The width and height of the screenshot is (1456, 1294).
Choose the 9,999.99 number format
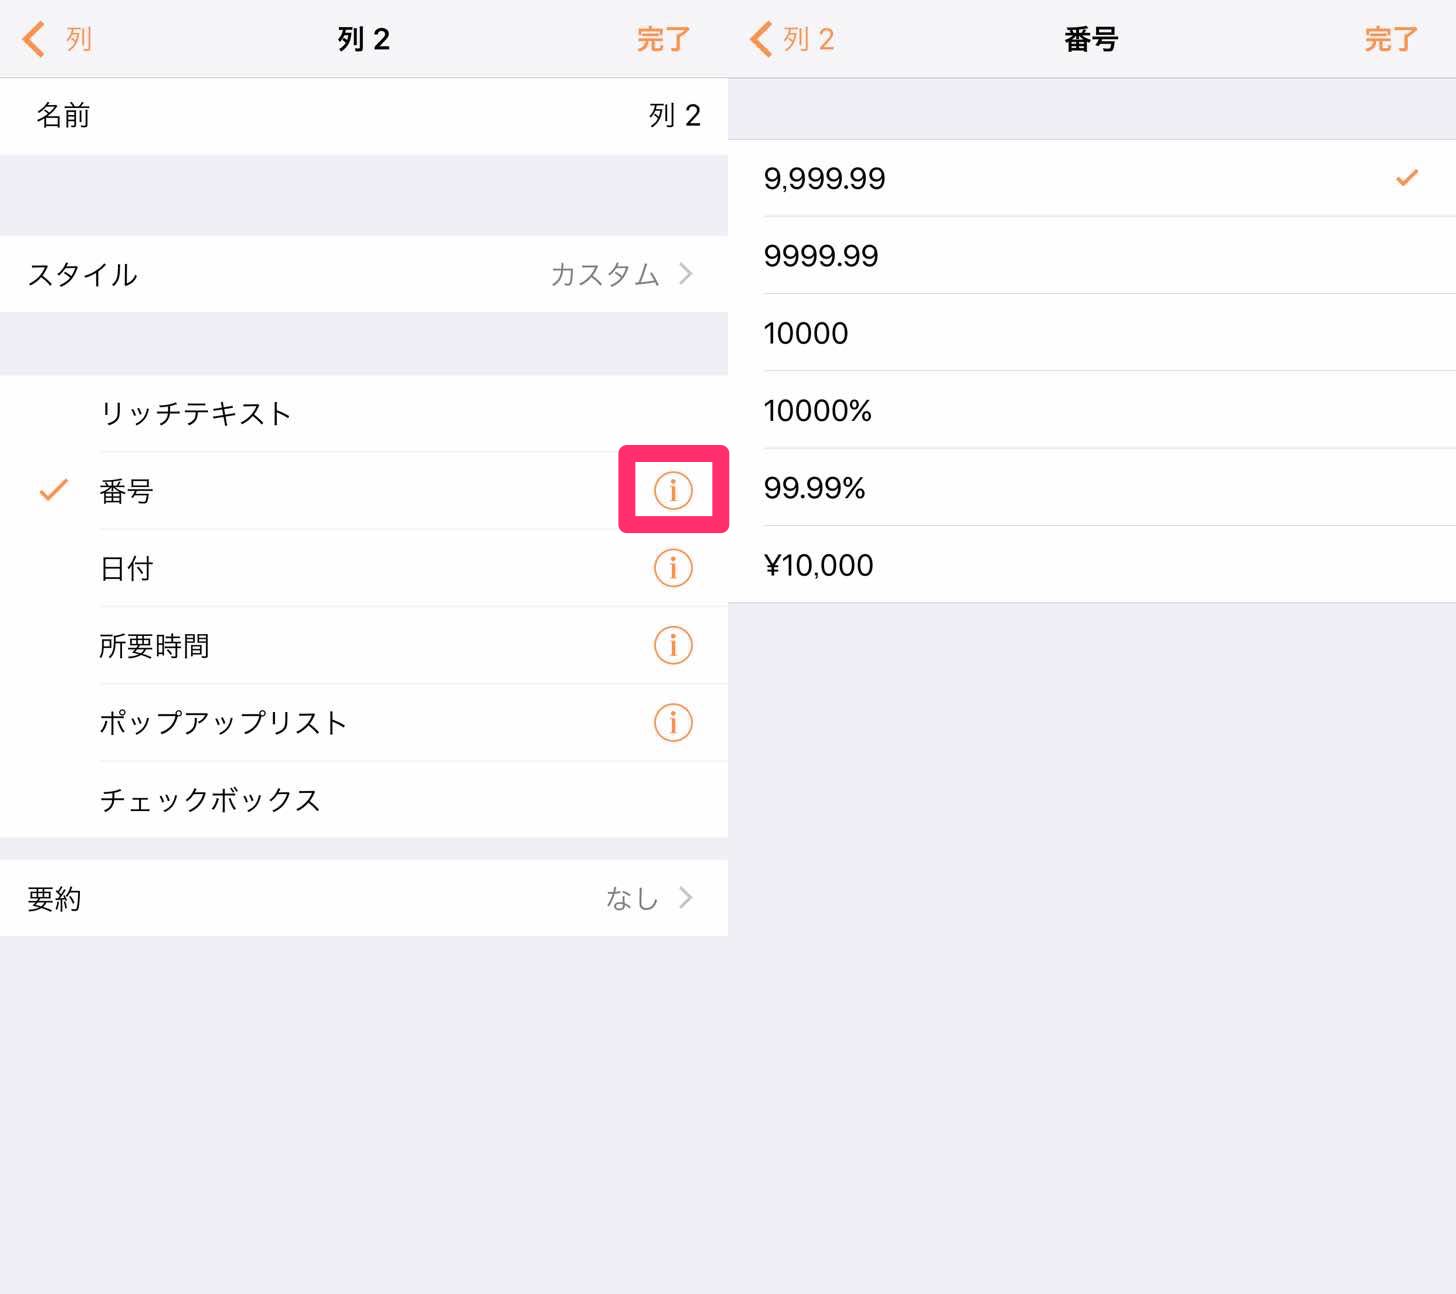point(1092,178)
